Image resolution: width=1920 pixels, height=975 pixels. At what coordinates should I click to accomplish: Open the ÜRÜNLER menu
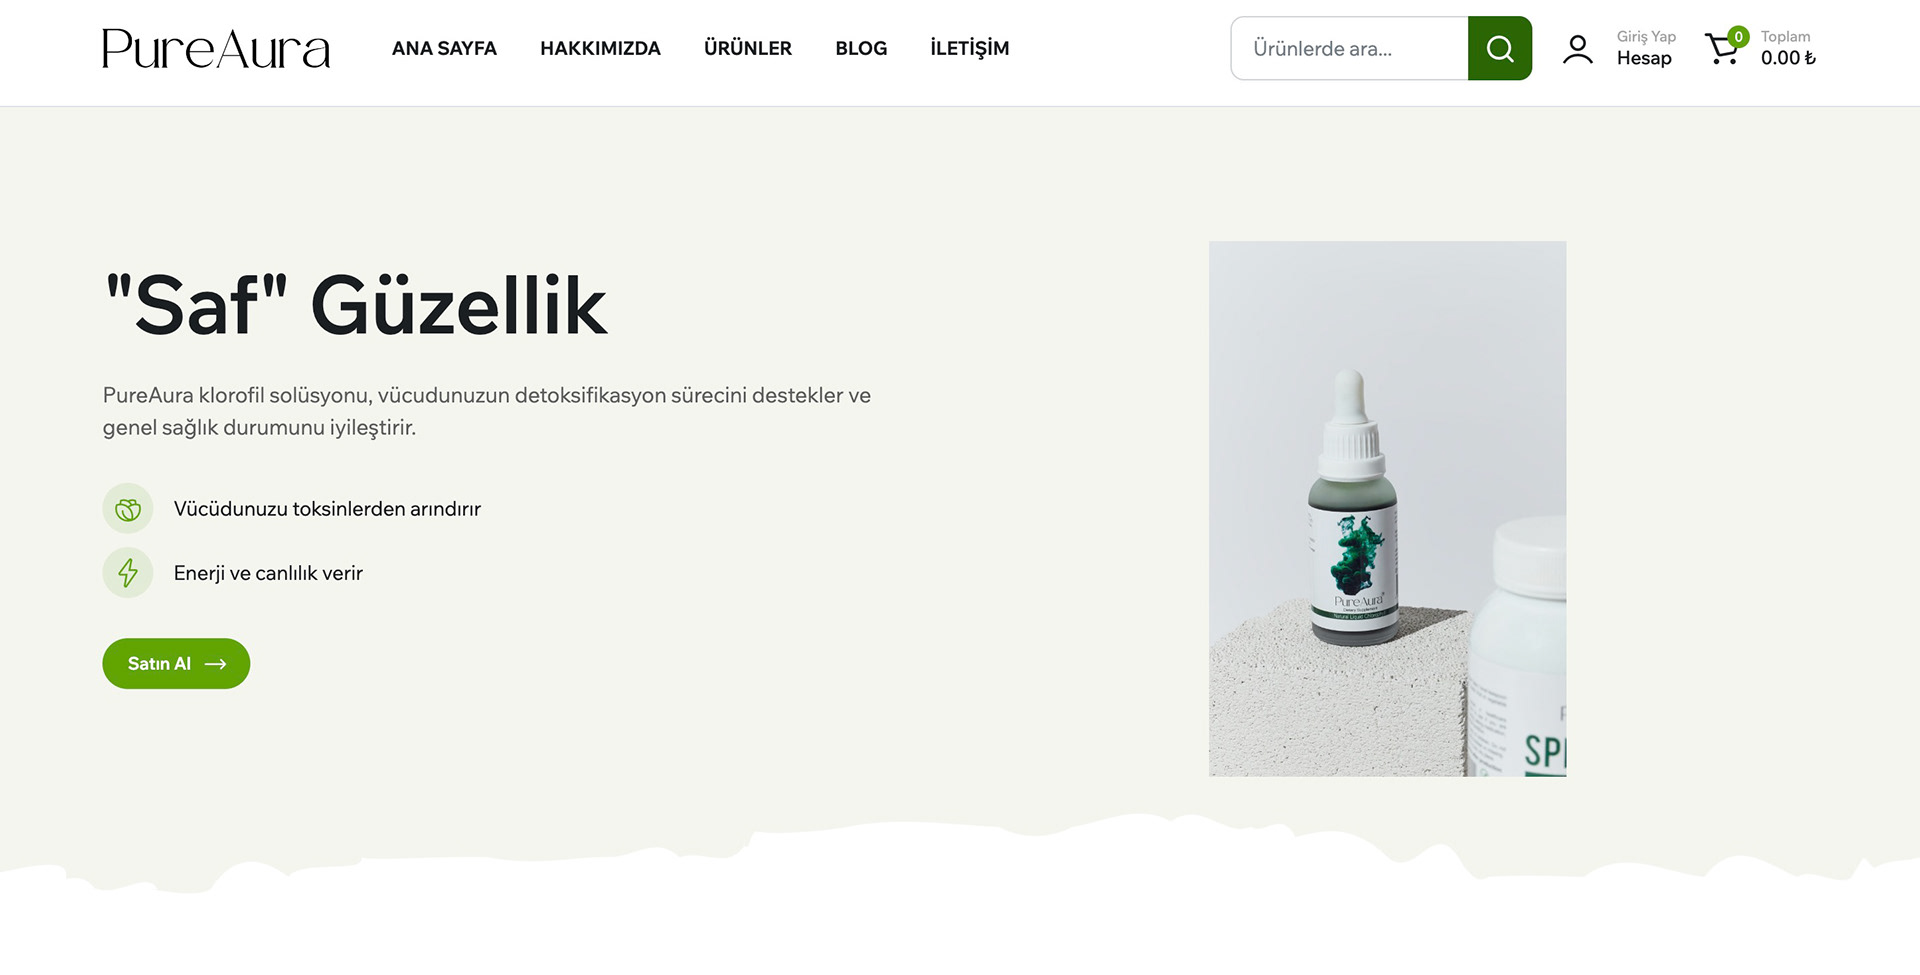(748, 48)
